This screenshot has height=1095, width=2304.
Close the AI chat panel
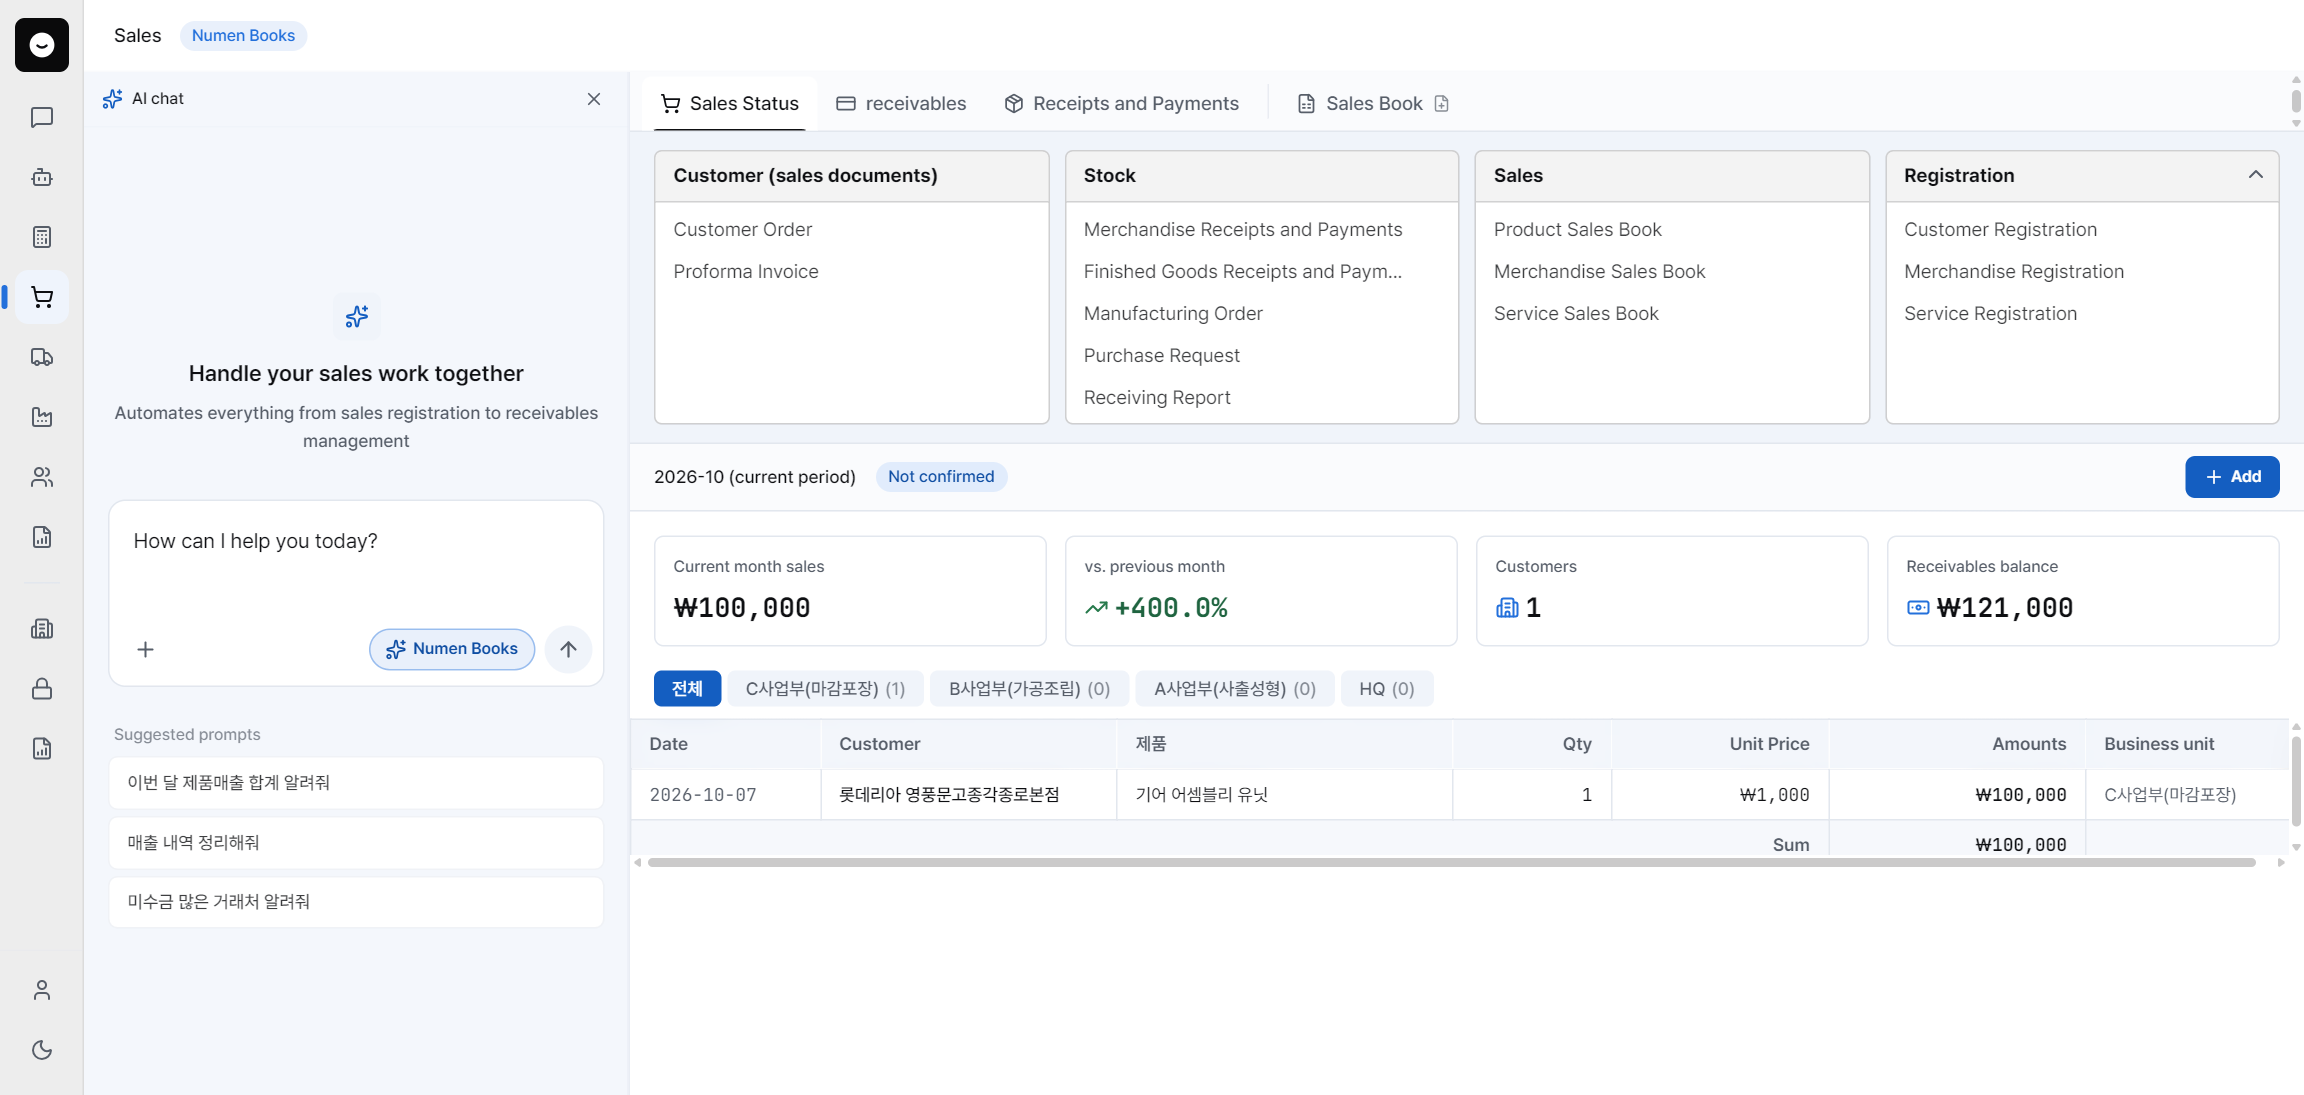click(594, 99)
